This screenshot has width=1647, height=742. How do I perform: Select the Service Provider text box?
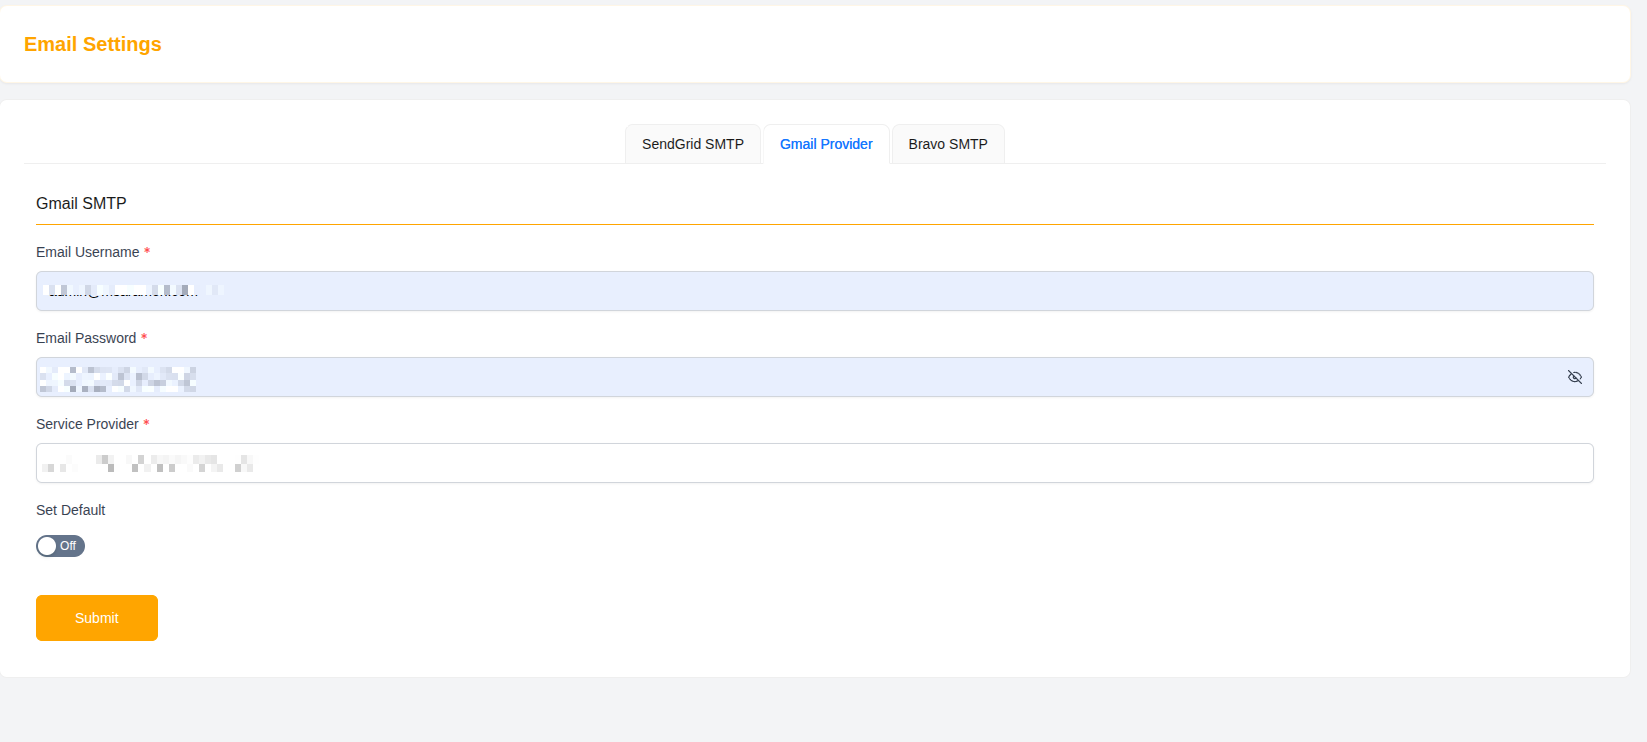click(x=815, y=463)
